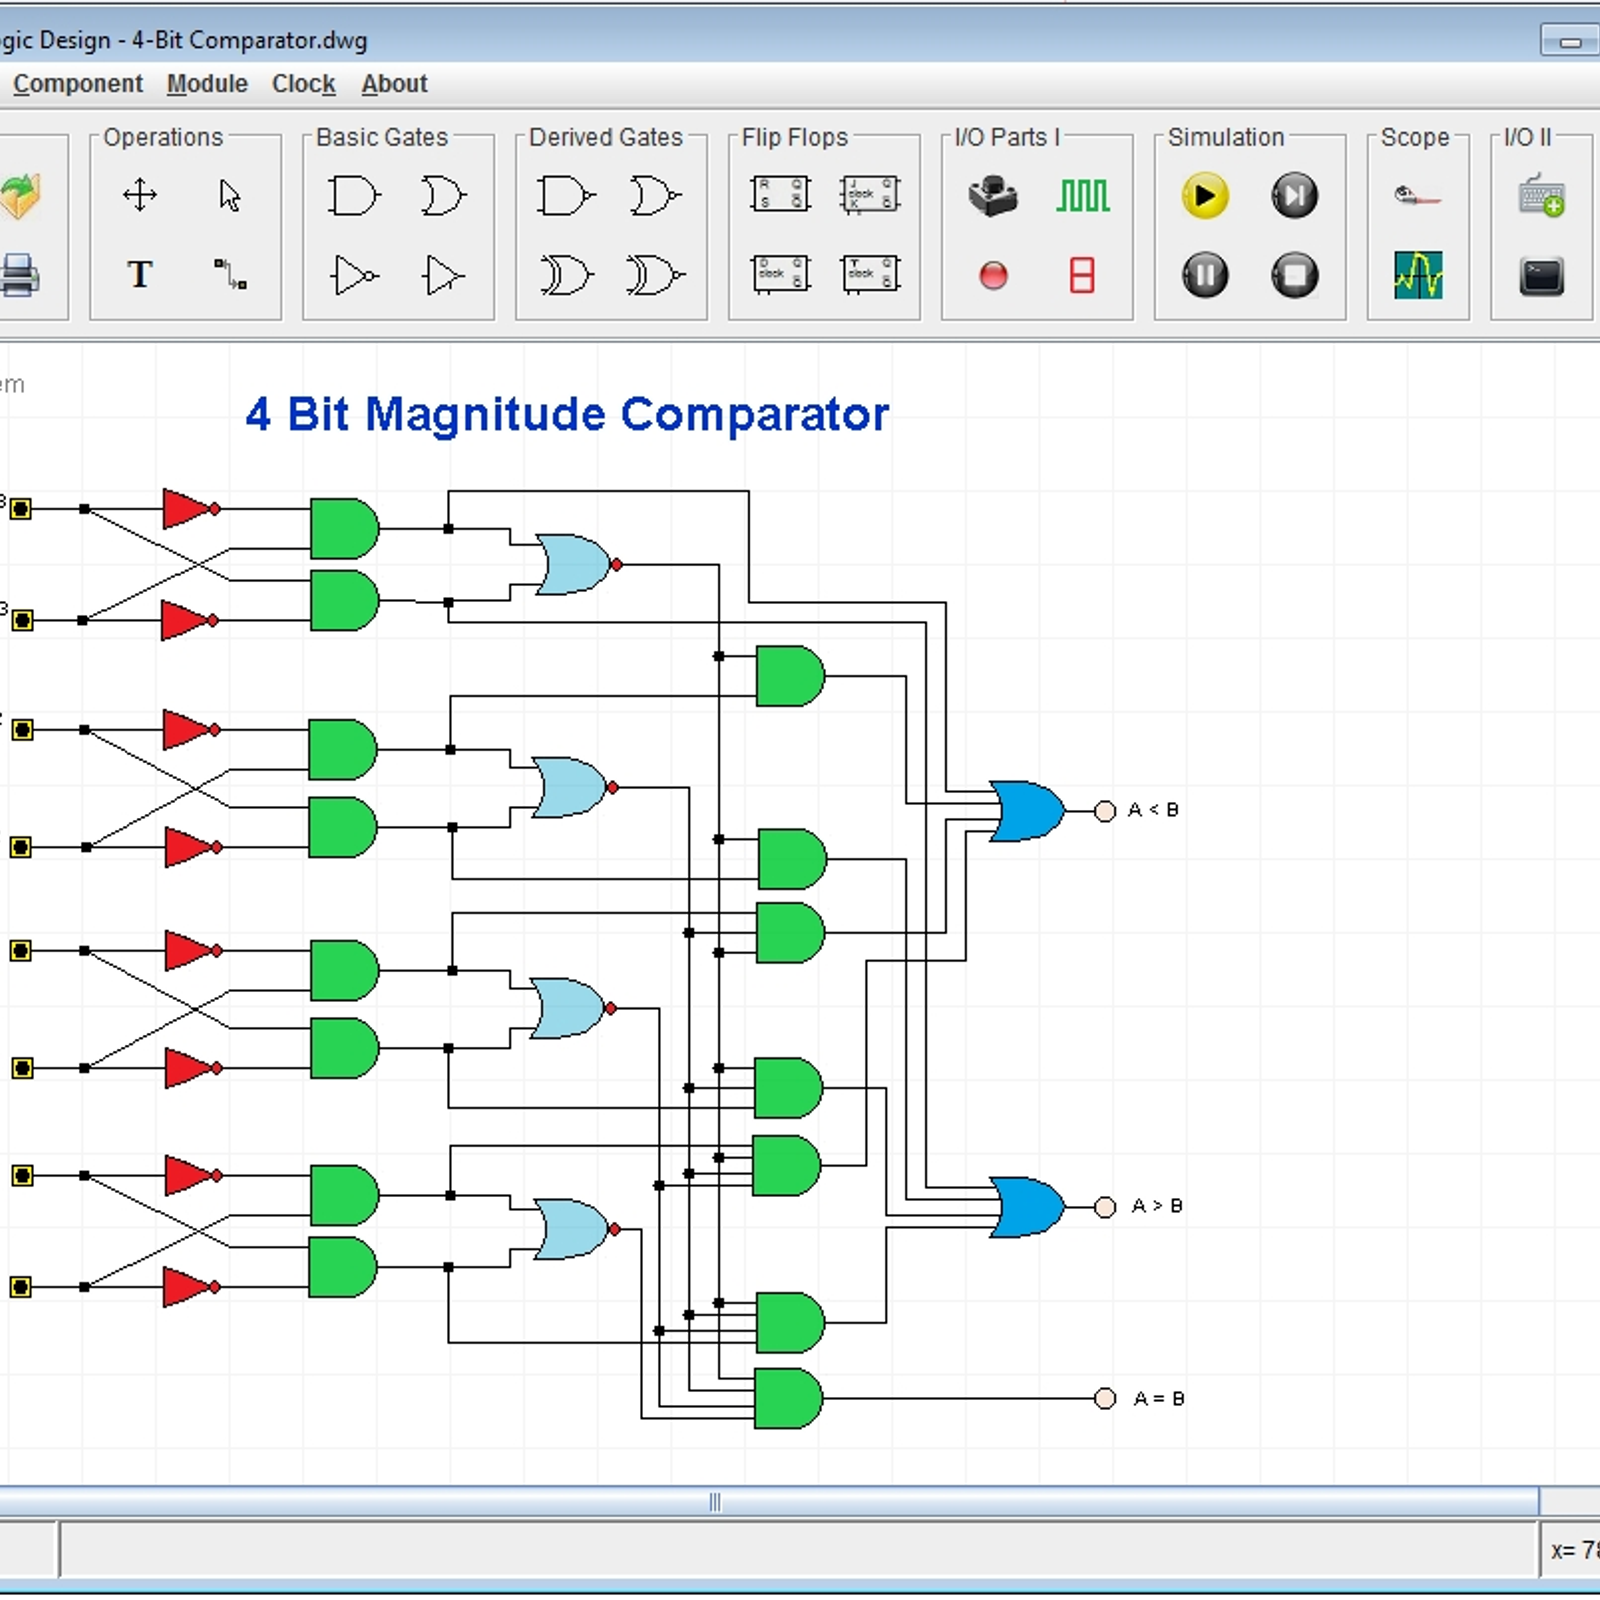1600x1600 pixels.
Task: Open the Module menu
Action: [207, 84]
